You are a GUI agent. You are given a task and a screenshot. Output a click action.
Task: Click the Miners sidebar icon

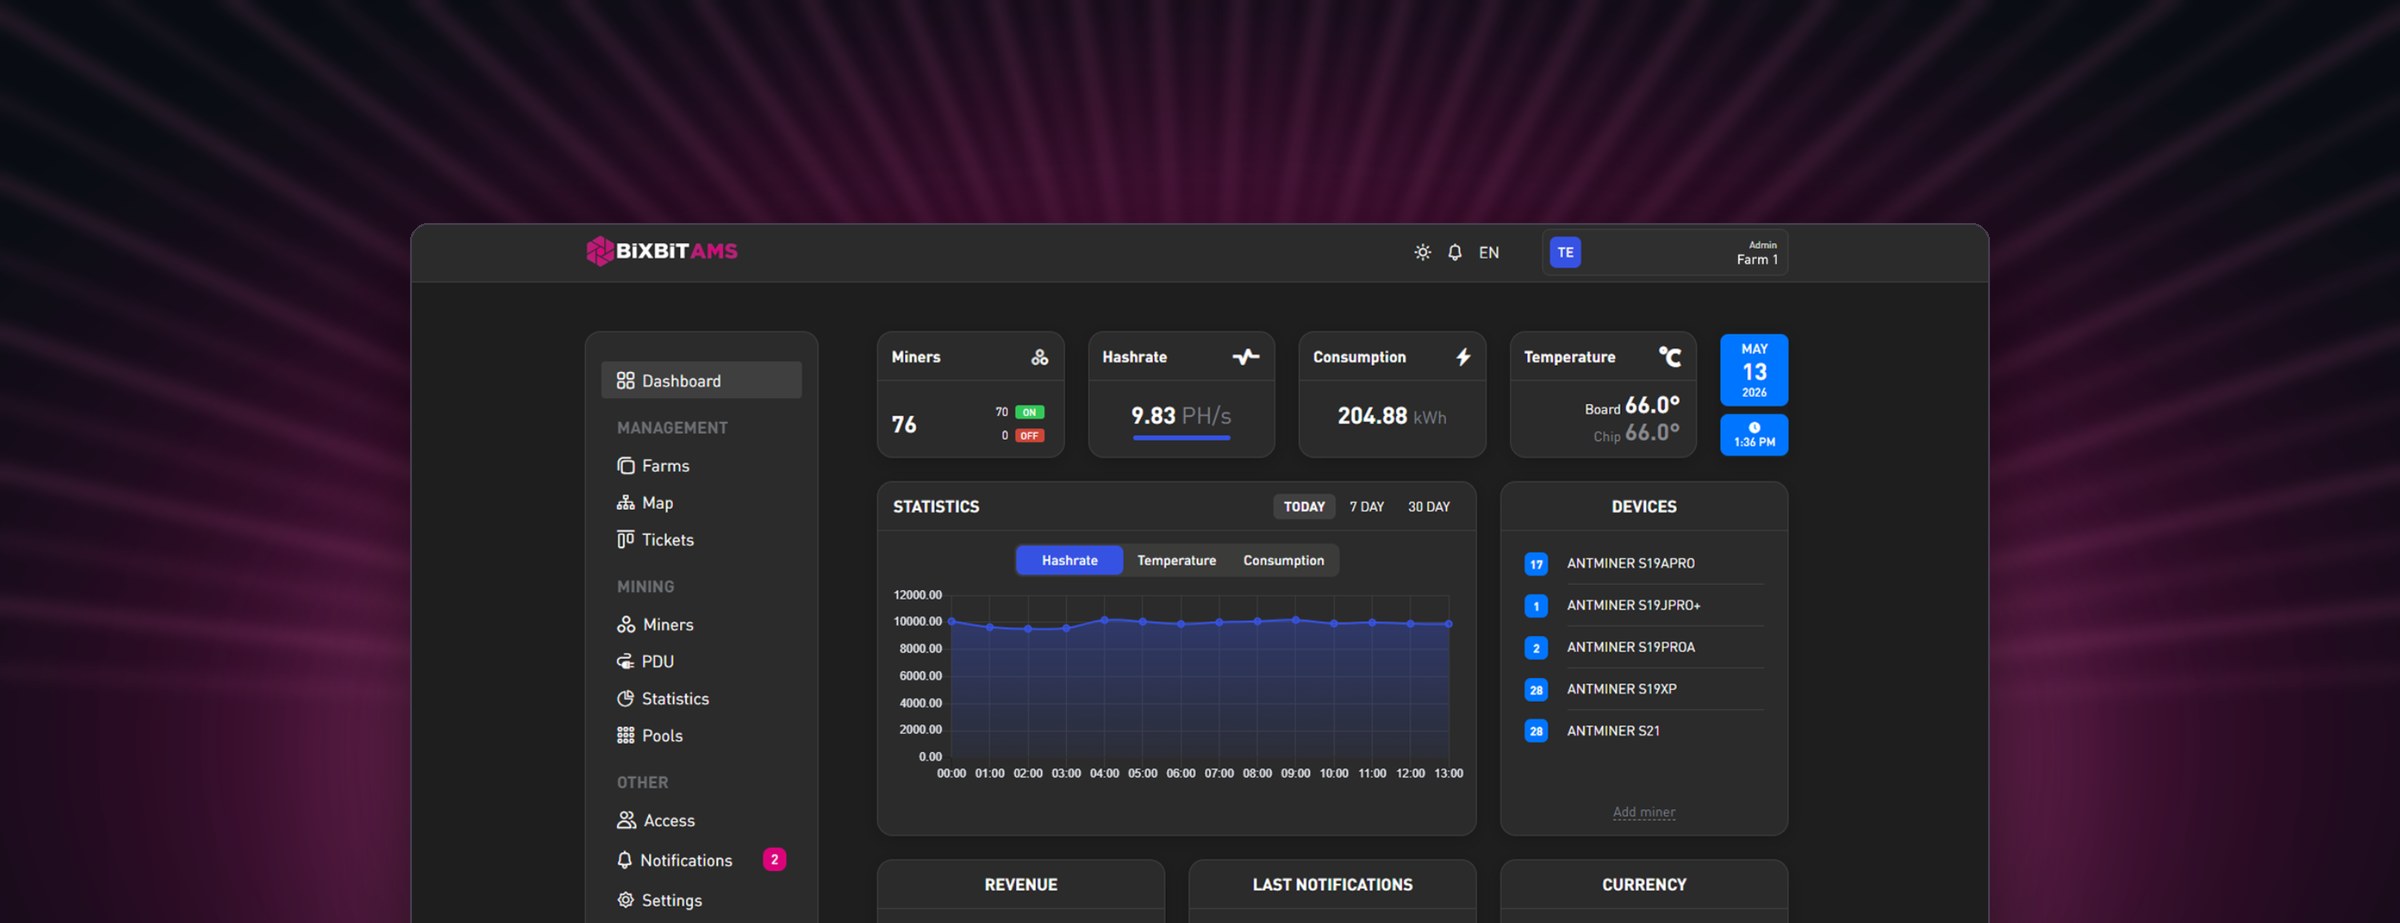[625, 624]
